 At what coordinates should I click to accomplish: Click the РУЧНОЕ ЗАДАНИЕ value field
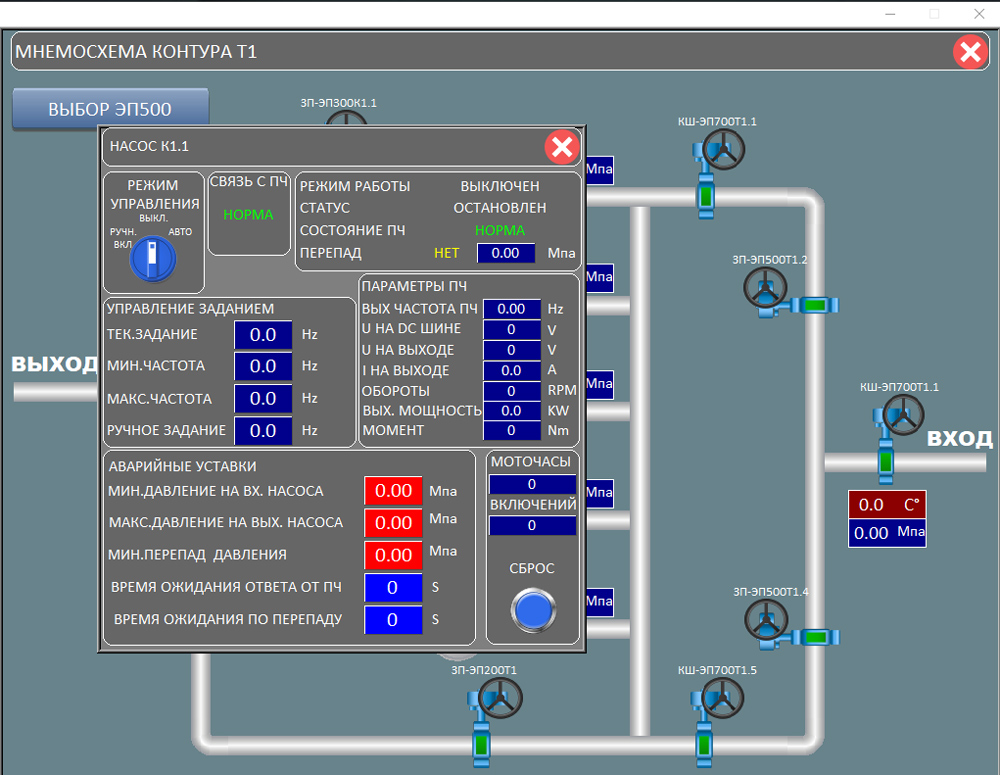click(x=263, y=431)
